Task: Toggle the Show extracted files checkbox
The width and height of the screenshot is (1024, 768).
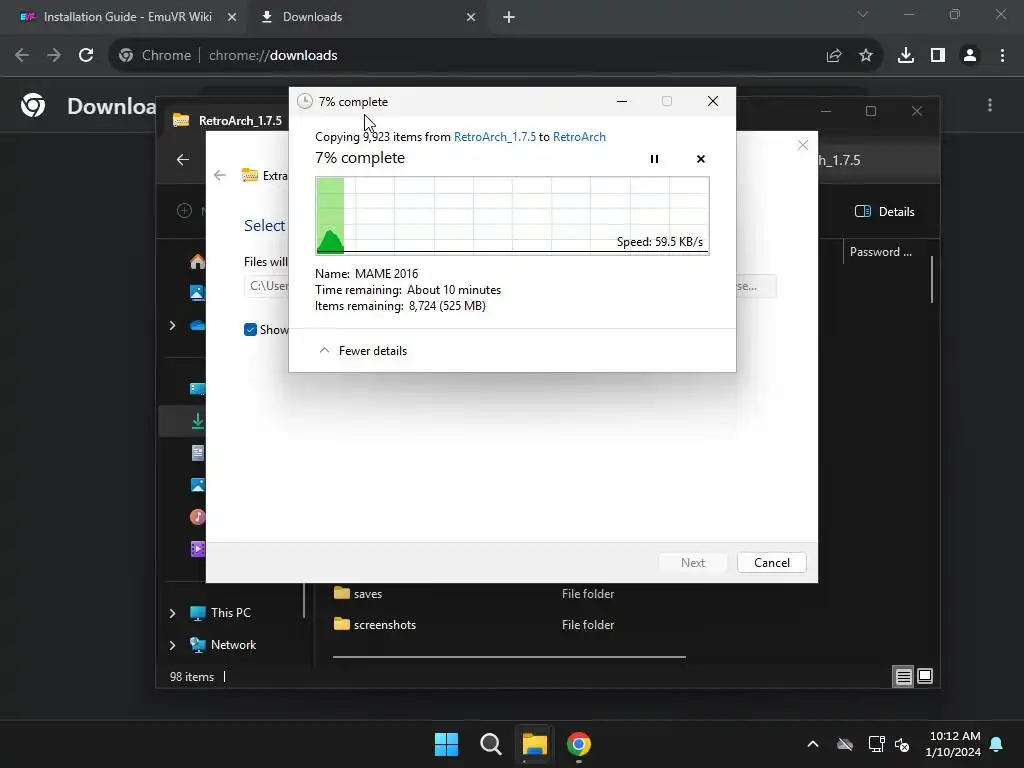Action: [x=250, y=330]
